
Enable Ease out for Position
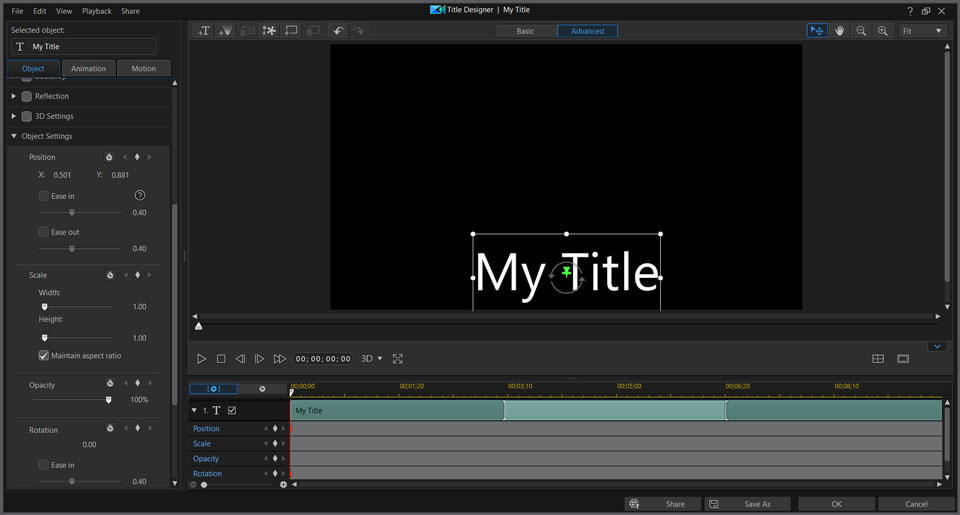pyautogui.click(x=44, y=232)
